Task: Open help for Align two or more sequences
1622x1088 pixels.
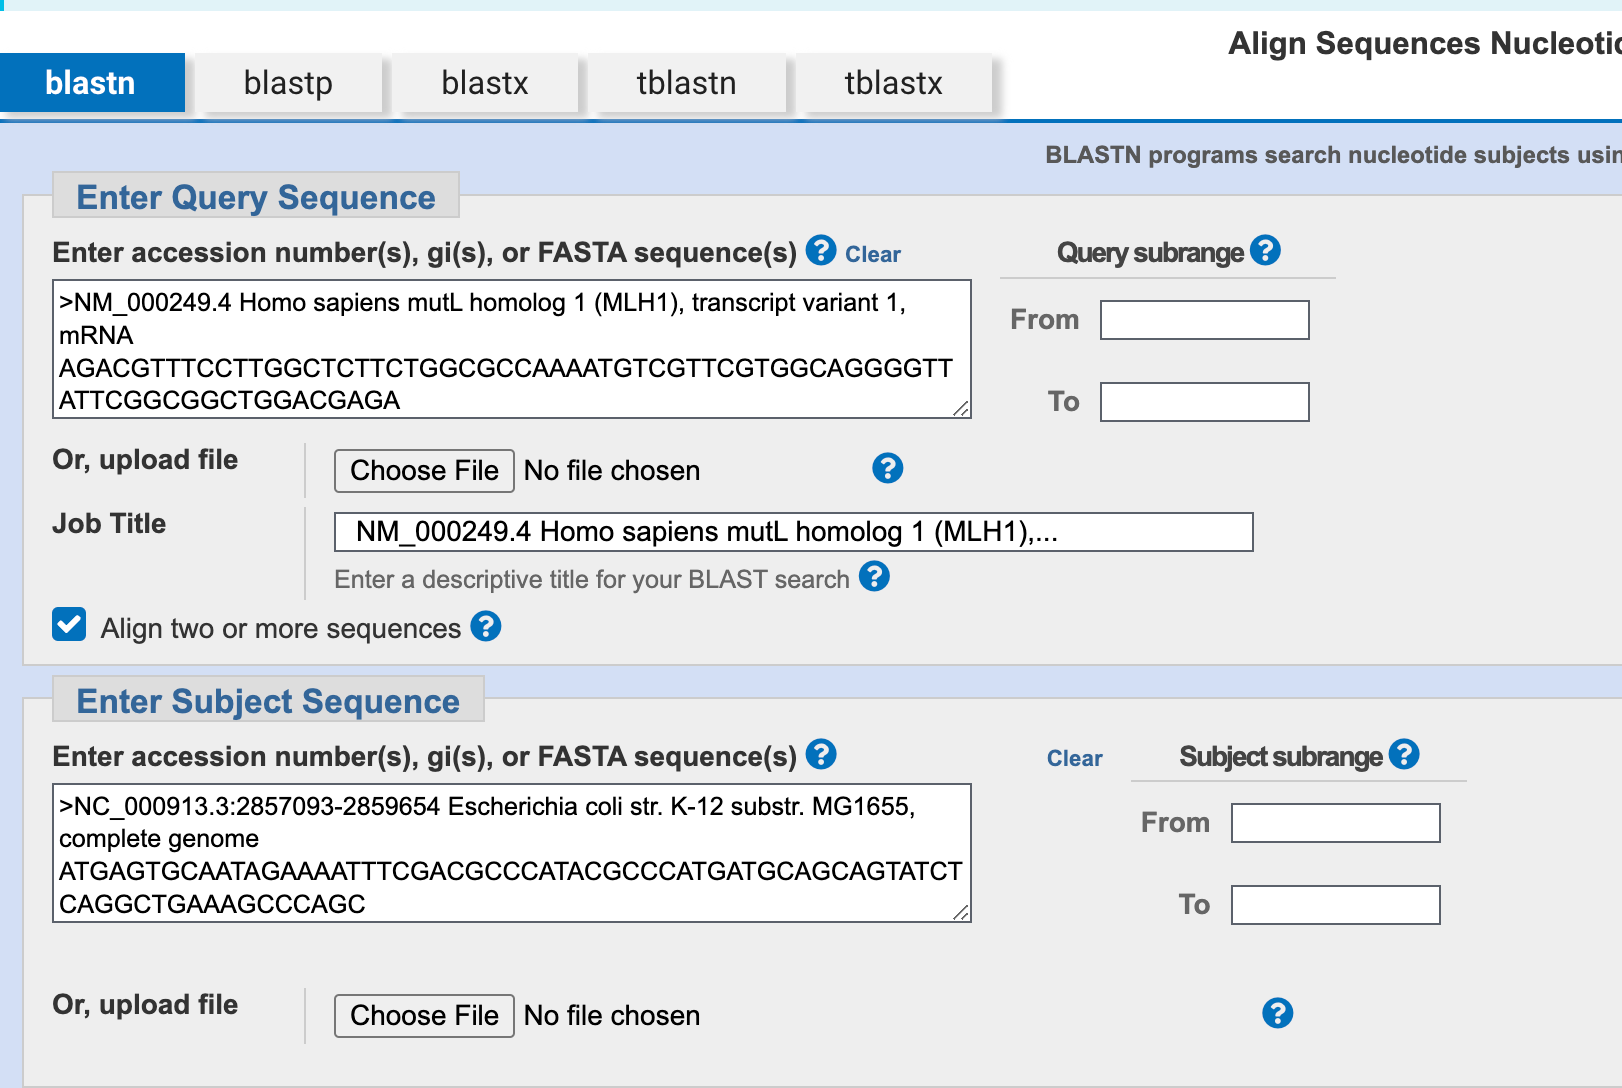Action: pos(486,626)
